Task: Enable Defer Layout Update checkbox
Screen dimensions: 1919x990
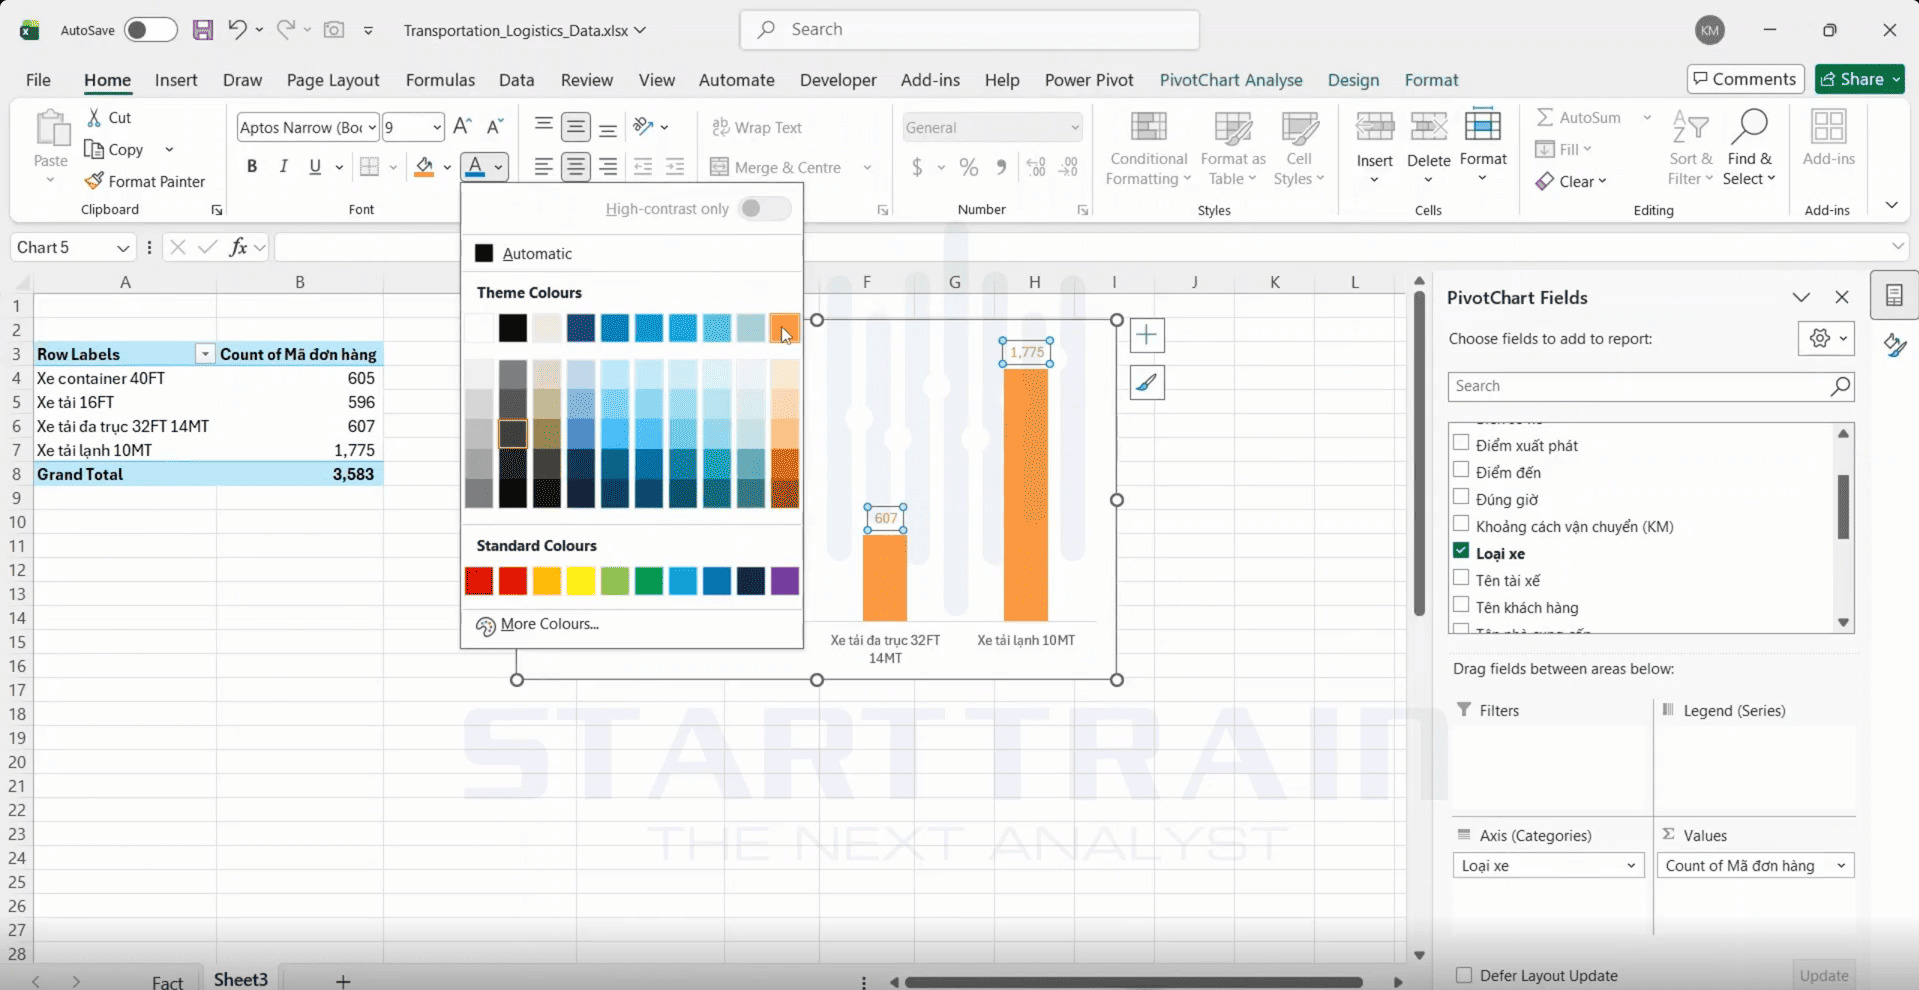Action: (x=1464, y=975)
